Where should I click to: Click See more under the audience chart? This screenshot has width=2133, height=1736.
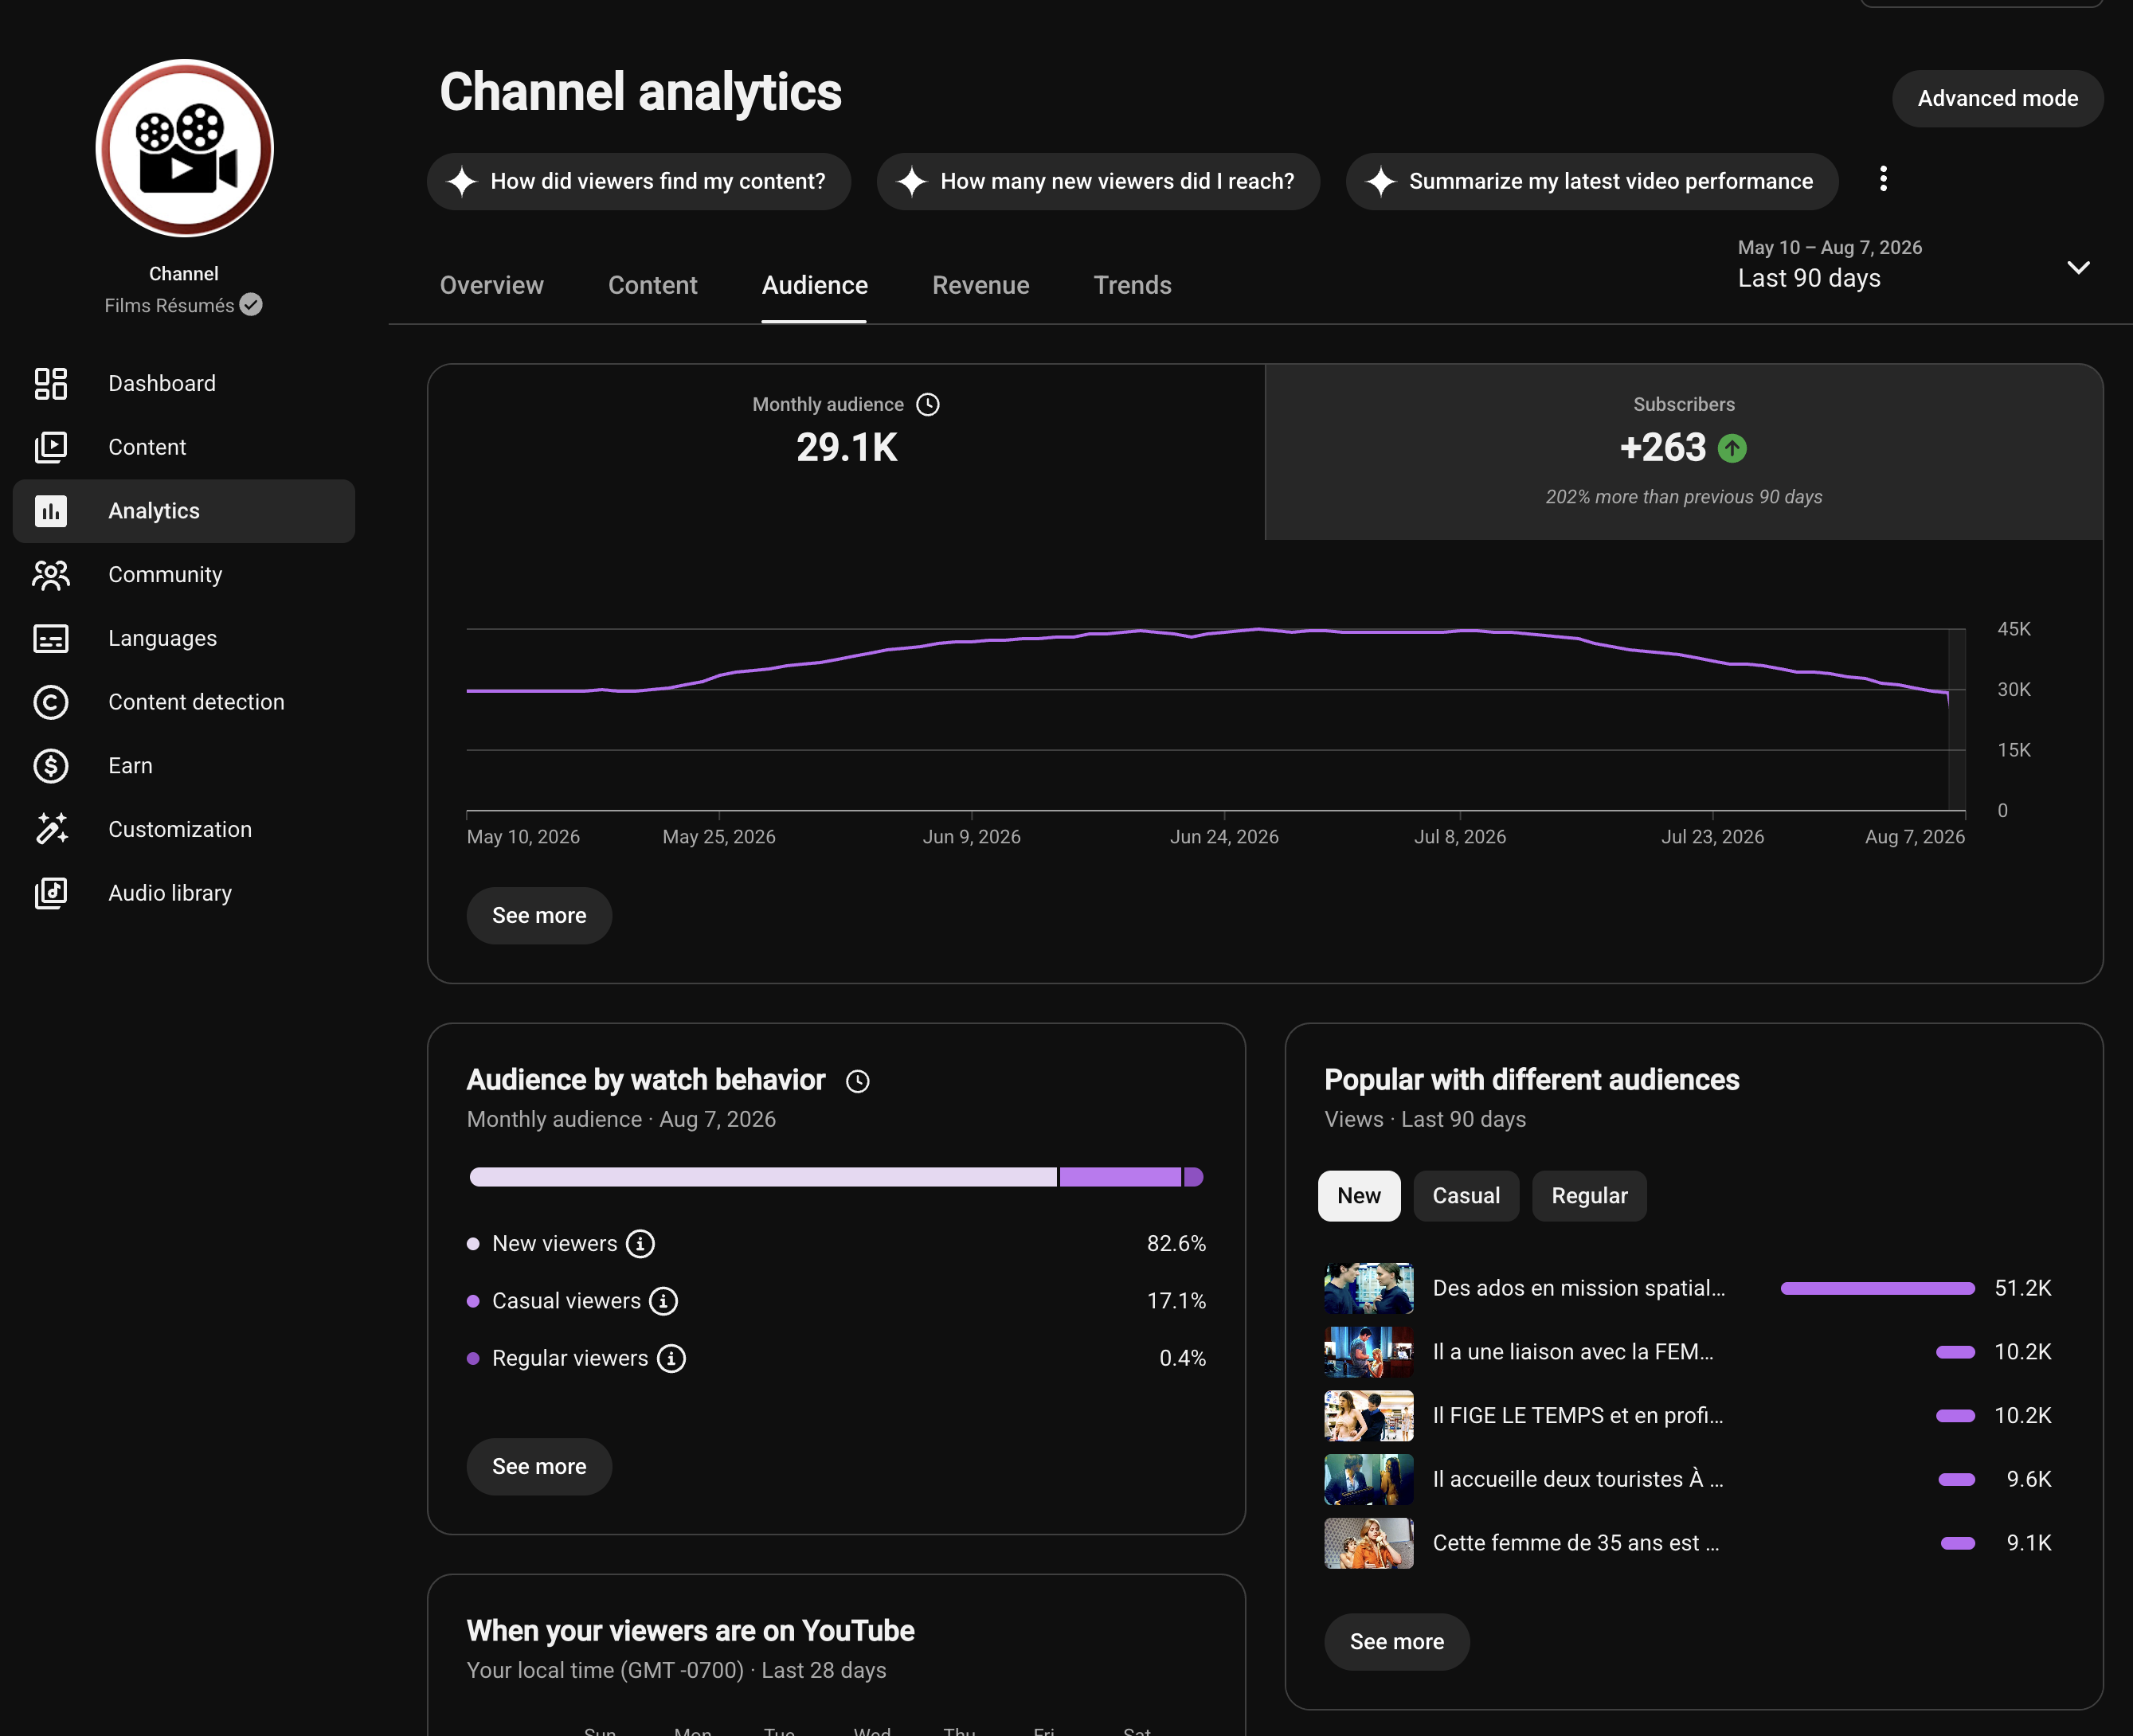click(x=539, y=915)
